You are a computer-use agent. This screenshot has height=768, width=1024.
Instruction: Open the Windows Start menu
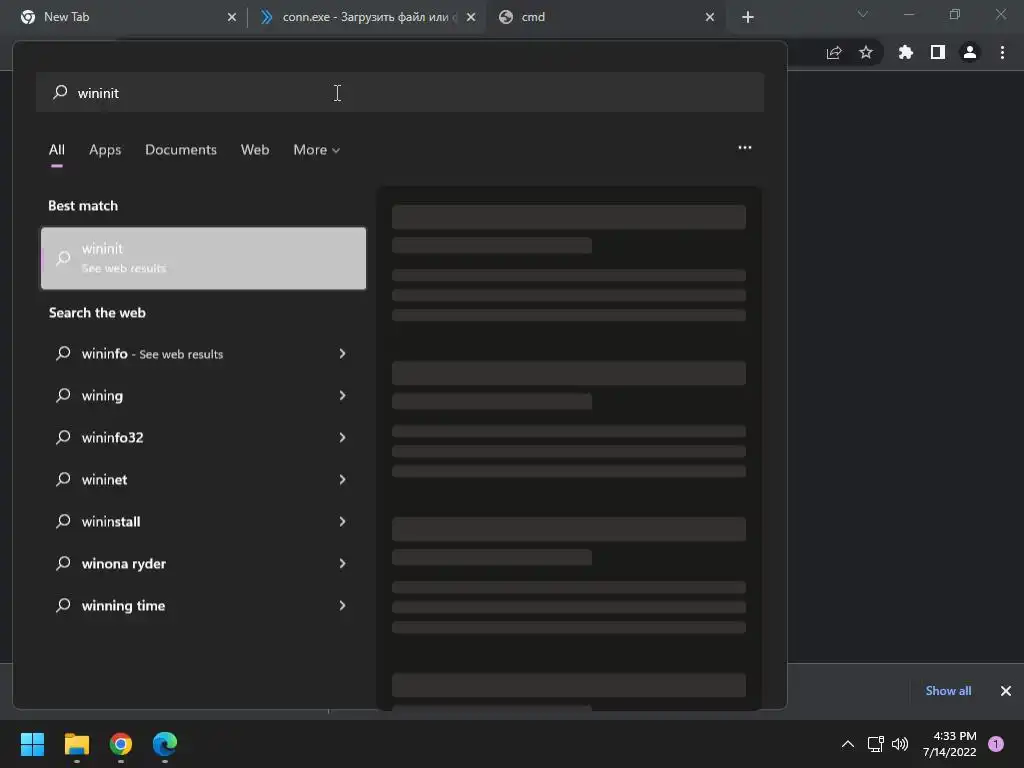[32, 744]
